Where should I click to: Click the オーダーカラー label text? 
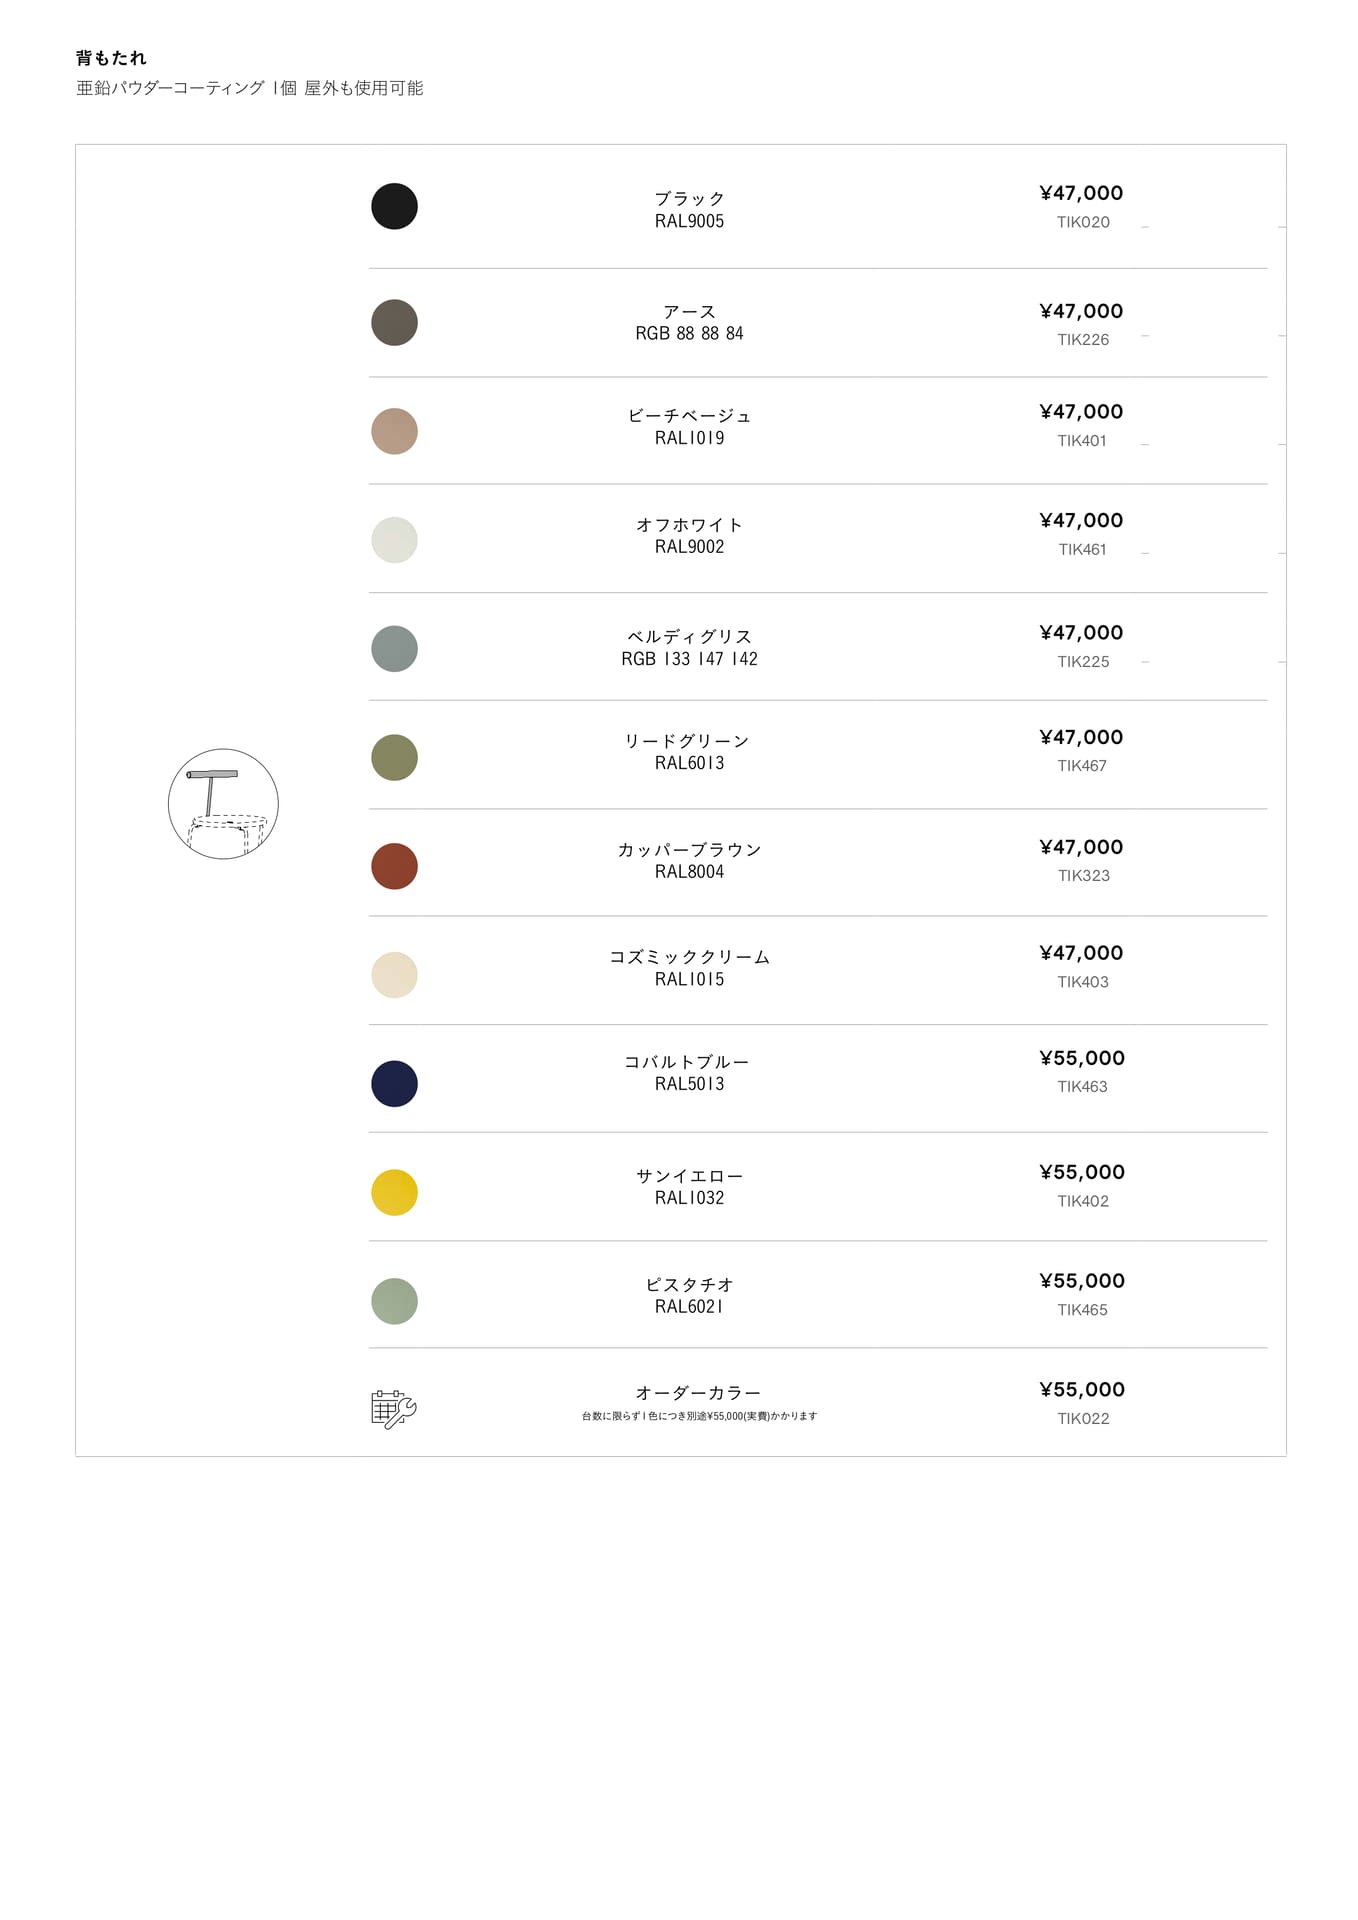click(698, 1393)
